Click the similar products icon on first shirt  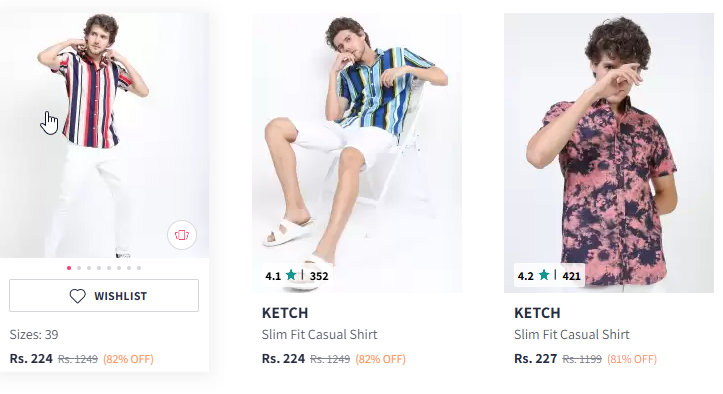point(182,235)
